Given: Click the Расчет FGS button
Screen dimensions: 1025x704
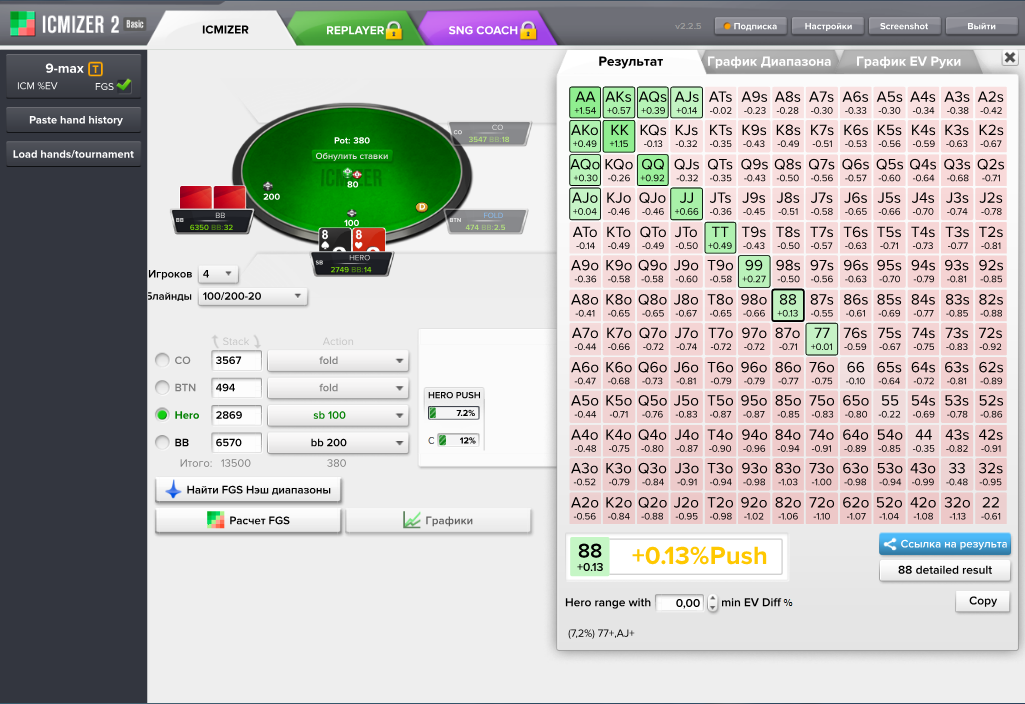Looking at the screenshot, I should (x=248, y=520).
